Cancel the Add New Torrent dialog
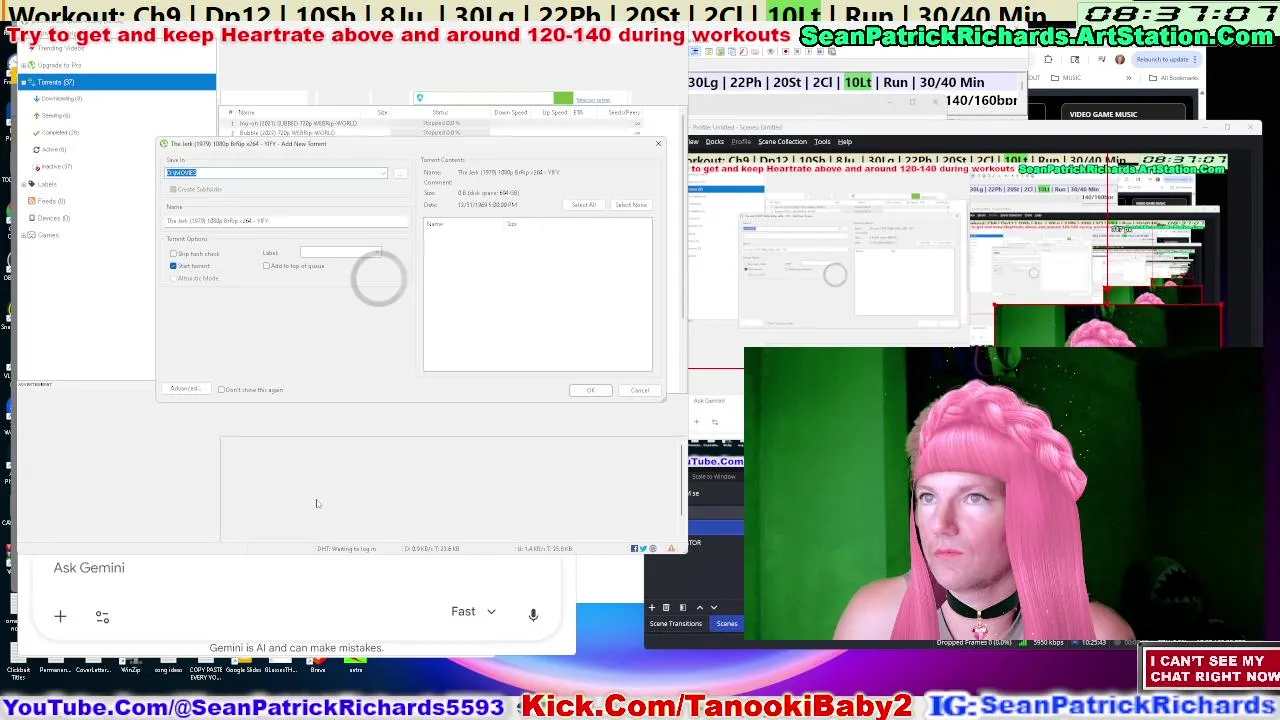Screen dimensions: 1280x720 tap(640, 390)
